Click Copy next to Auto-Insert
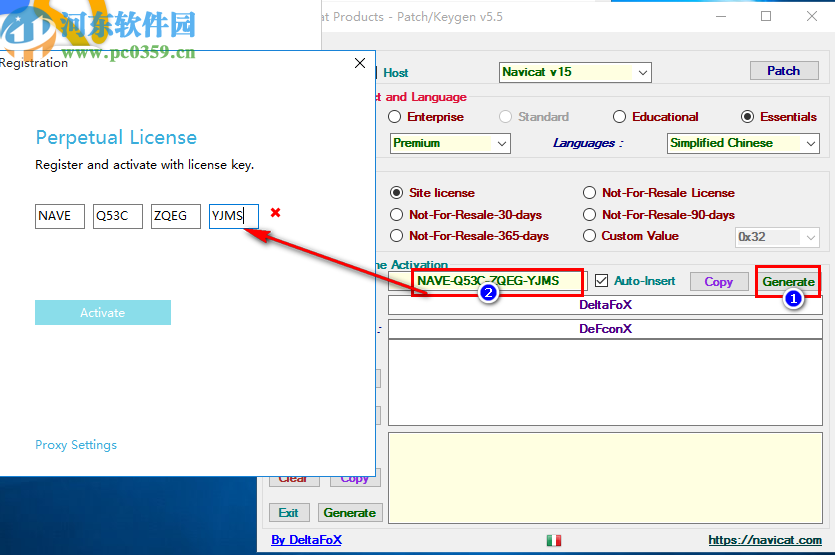Screen dimensions: 835x555 pos(718,282)
